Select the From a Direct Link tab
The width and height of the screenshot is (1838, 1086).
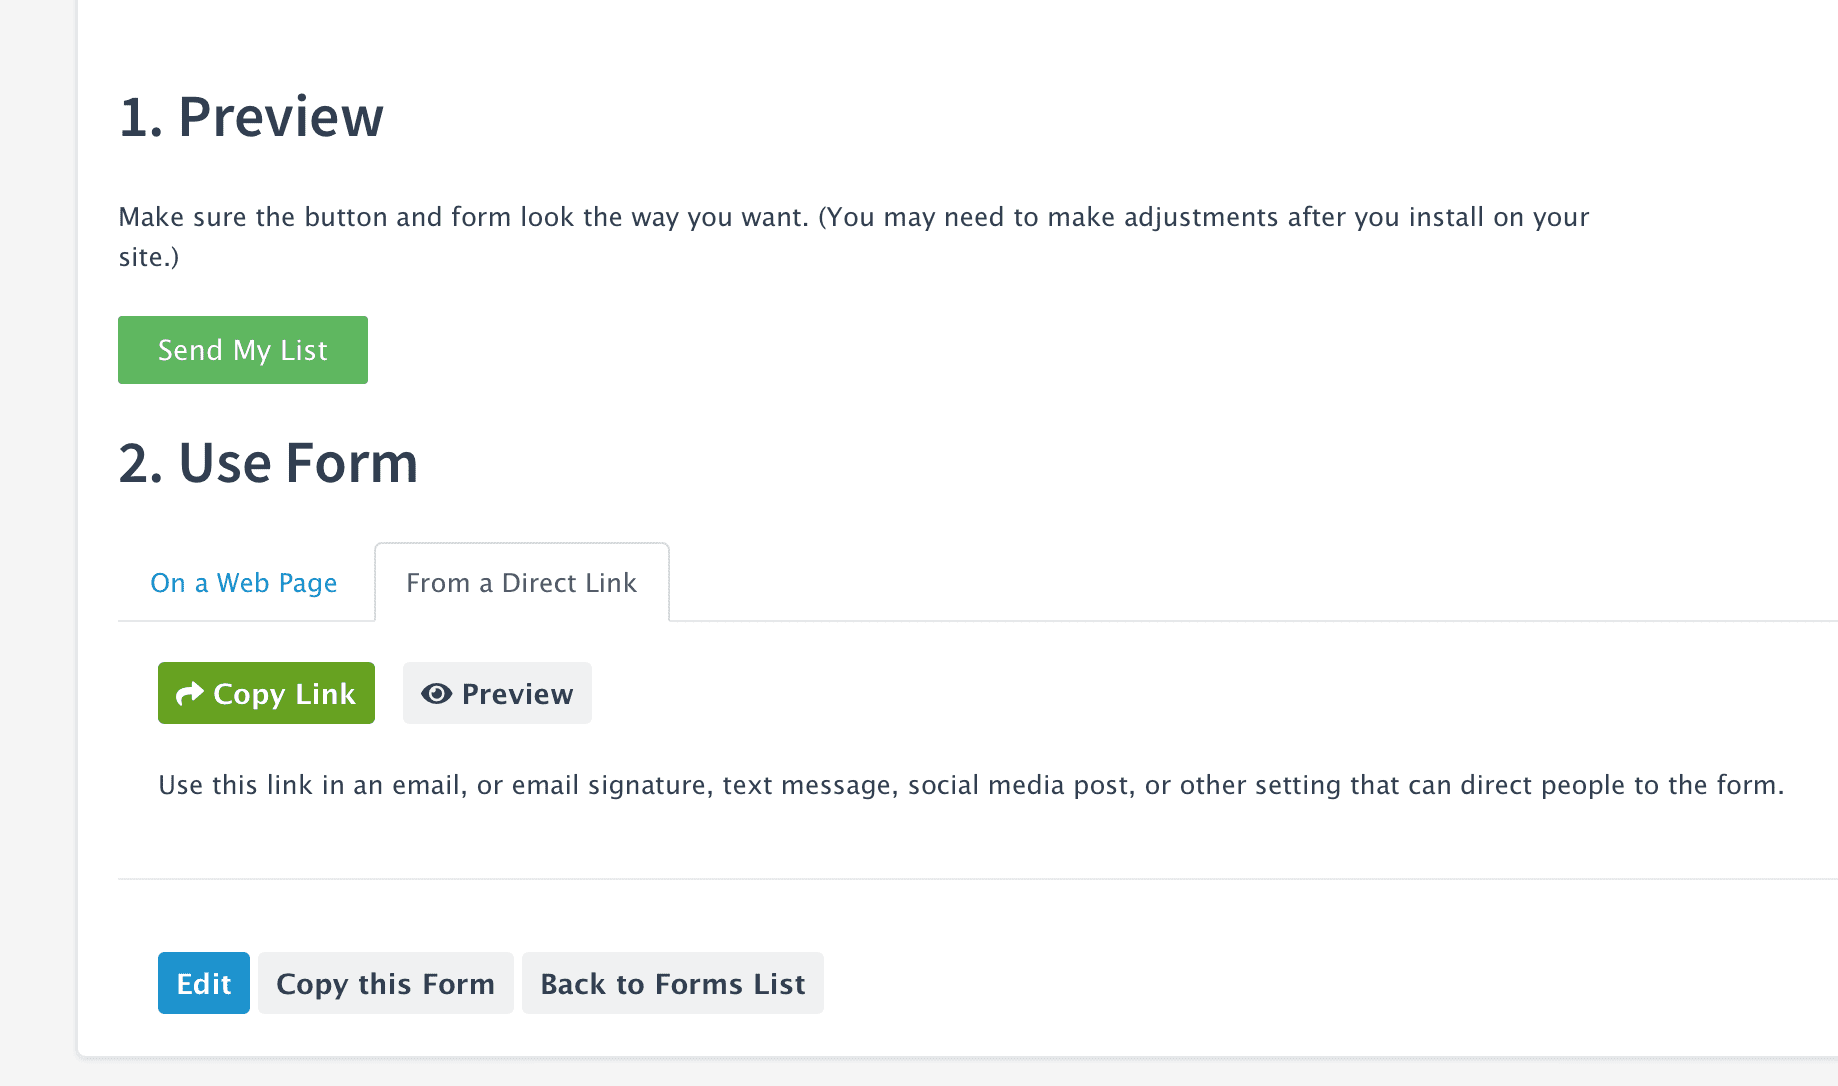[522, 583]
